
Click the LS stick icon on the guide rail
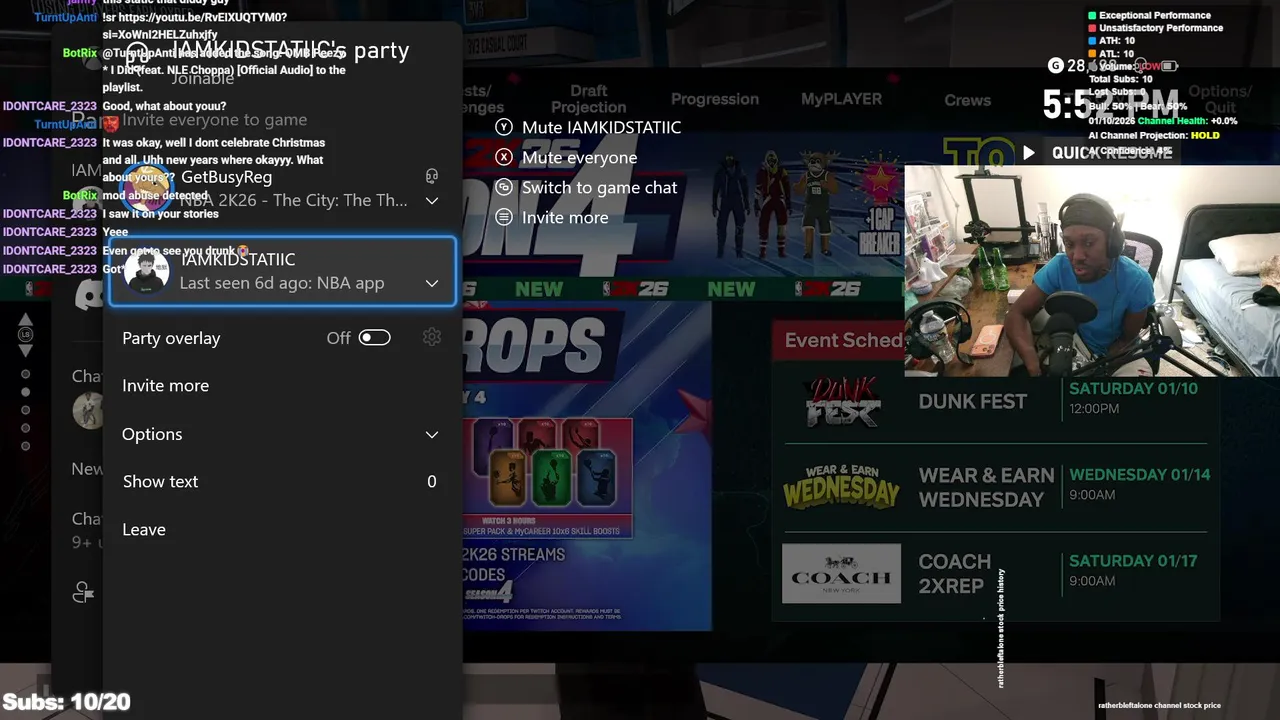click(x=26, y=336)
